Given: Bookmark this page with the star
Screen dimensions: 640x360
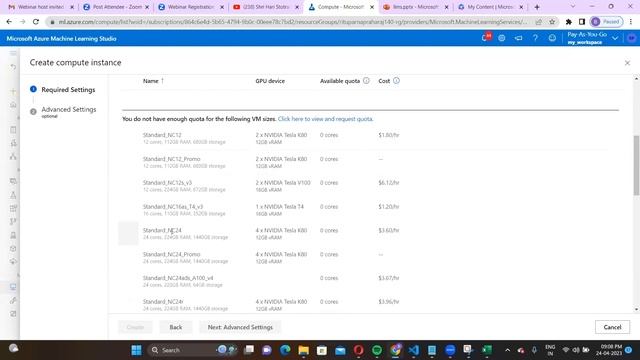Looking at the screenshot, I should [x=552, y=22].
